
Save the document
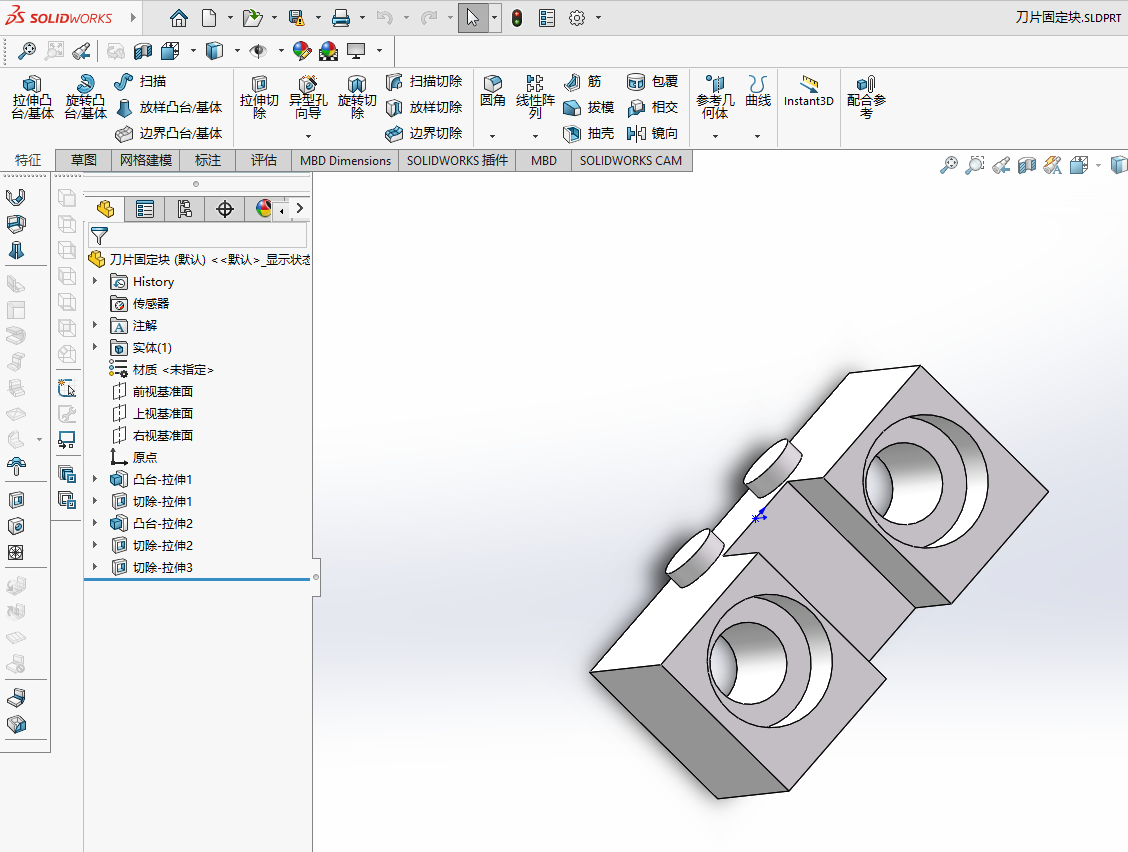(296, 18)
